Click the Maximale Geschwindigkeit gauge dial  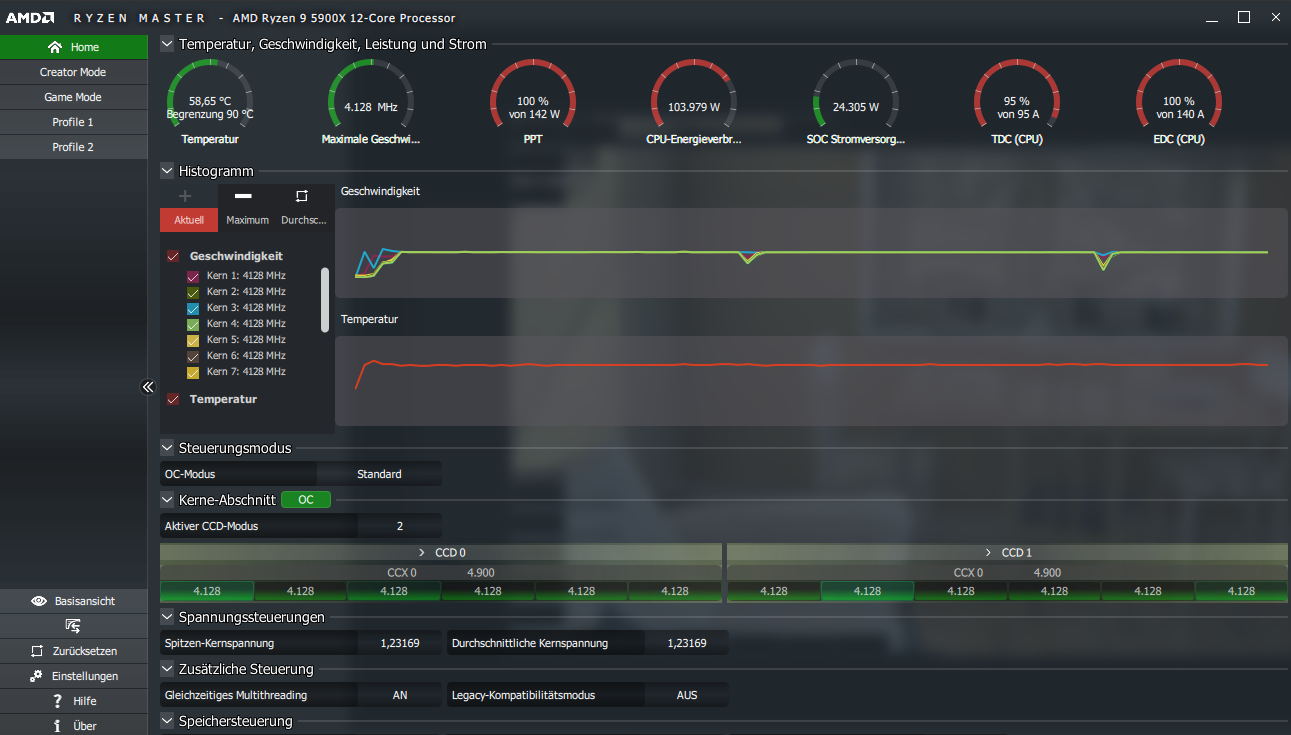pyautogui.click(x=371, y=93)
